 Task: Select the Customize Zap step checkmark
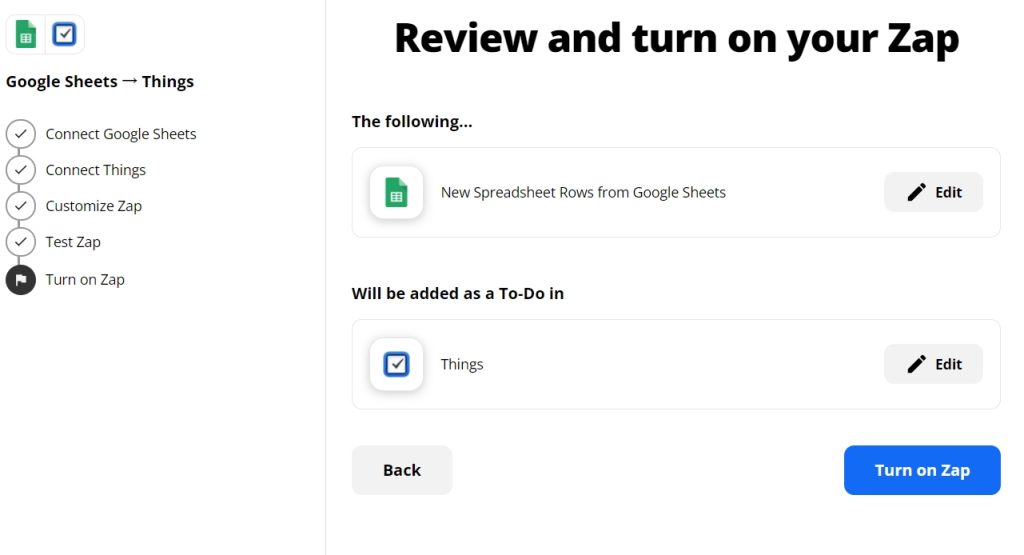[21, 206]
